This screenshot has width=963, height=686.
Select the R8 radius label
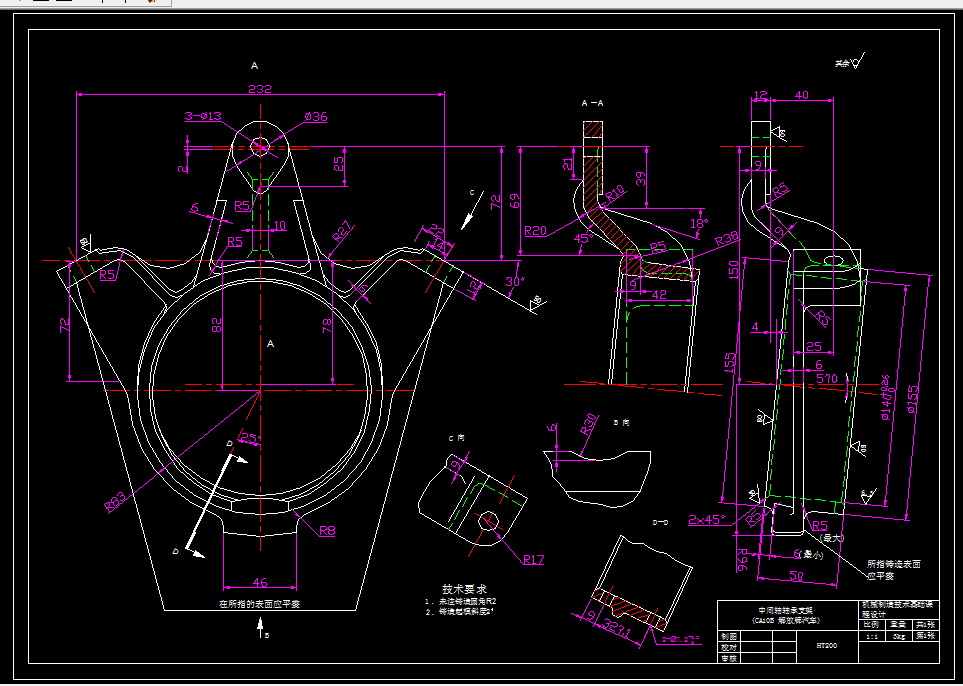coord(327,530)
